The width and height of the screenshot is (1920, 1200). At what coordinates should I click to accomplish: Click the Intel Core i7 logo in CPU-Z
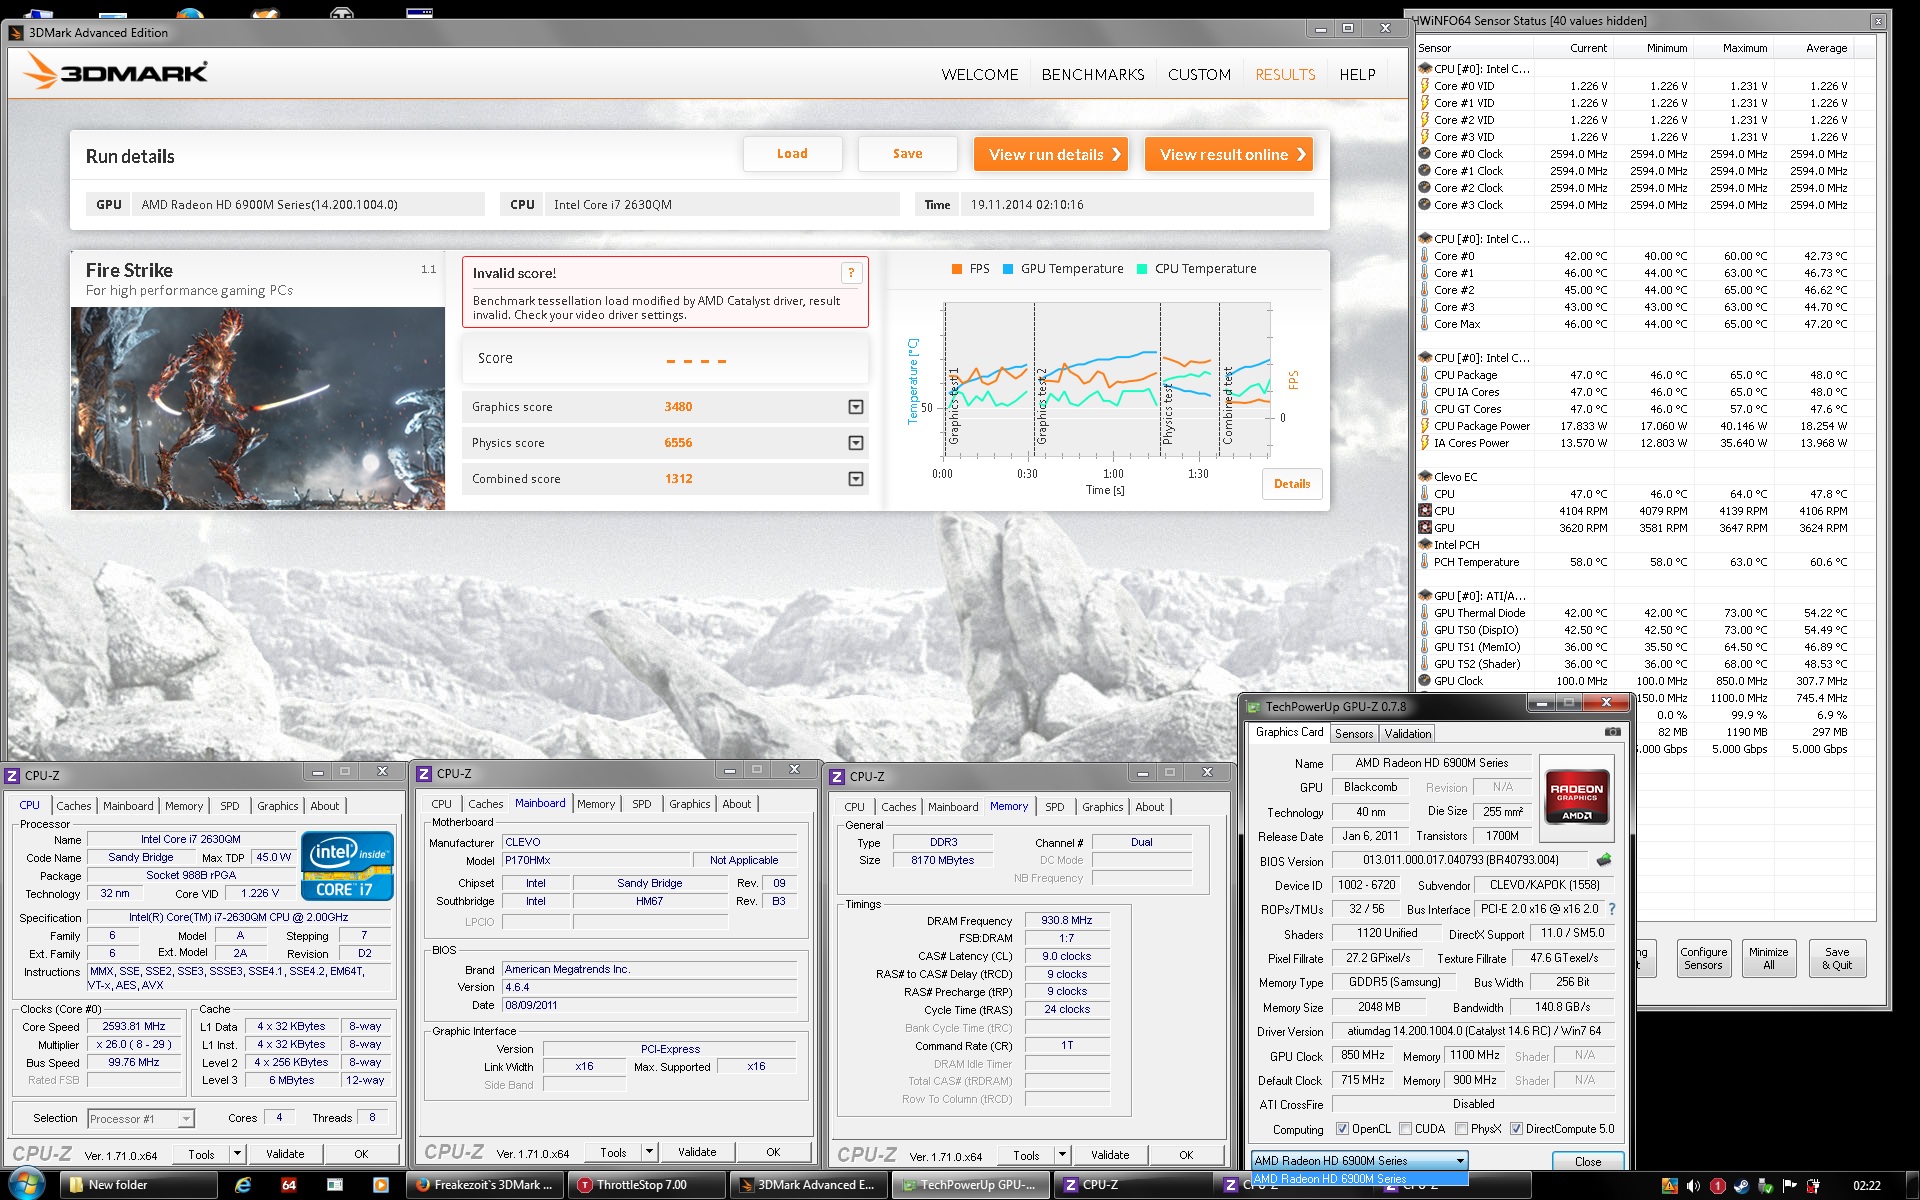pos(347,866)
